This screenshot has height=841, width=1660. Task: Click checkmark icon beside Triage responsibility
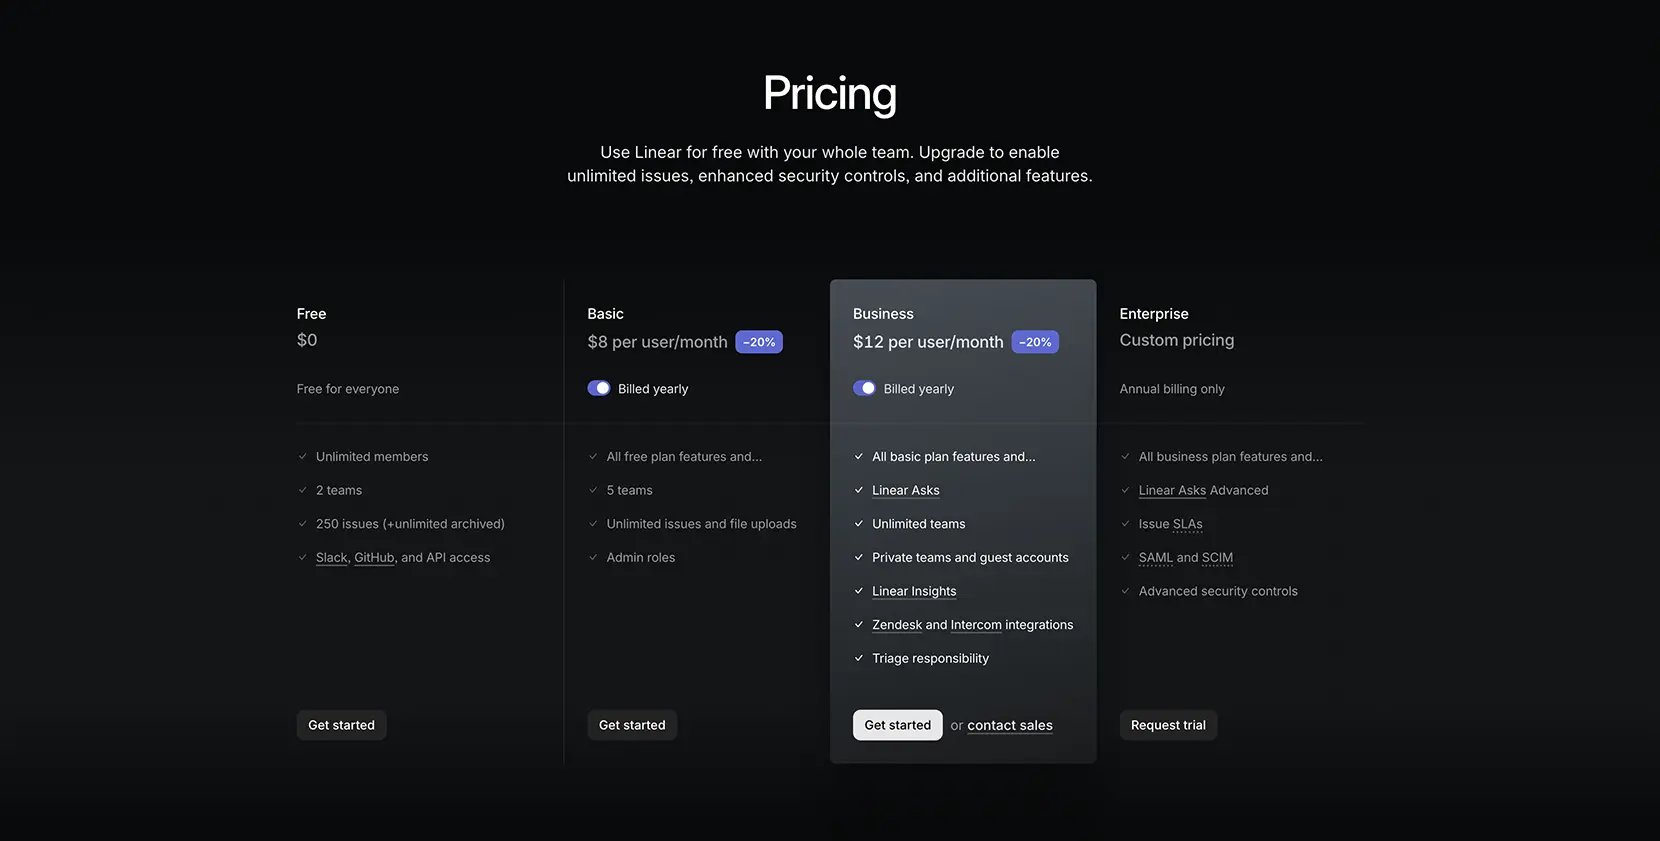[x=859, y=658]
